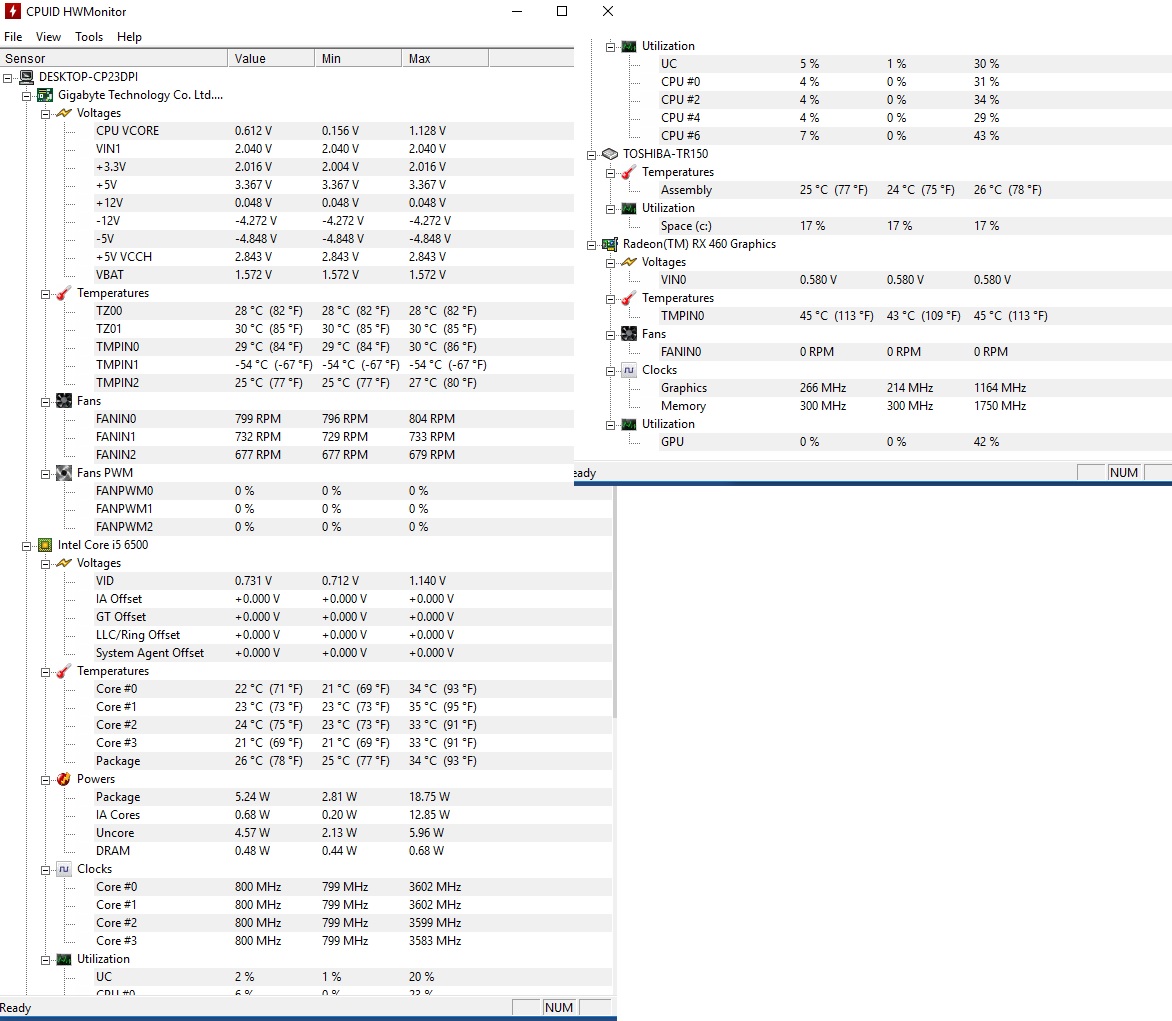Click the Ready status text at bottom left
The width and height of the screenshot is (1172, 1021).
pos(16,1008)
